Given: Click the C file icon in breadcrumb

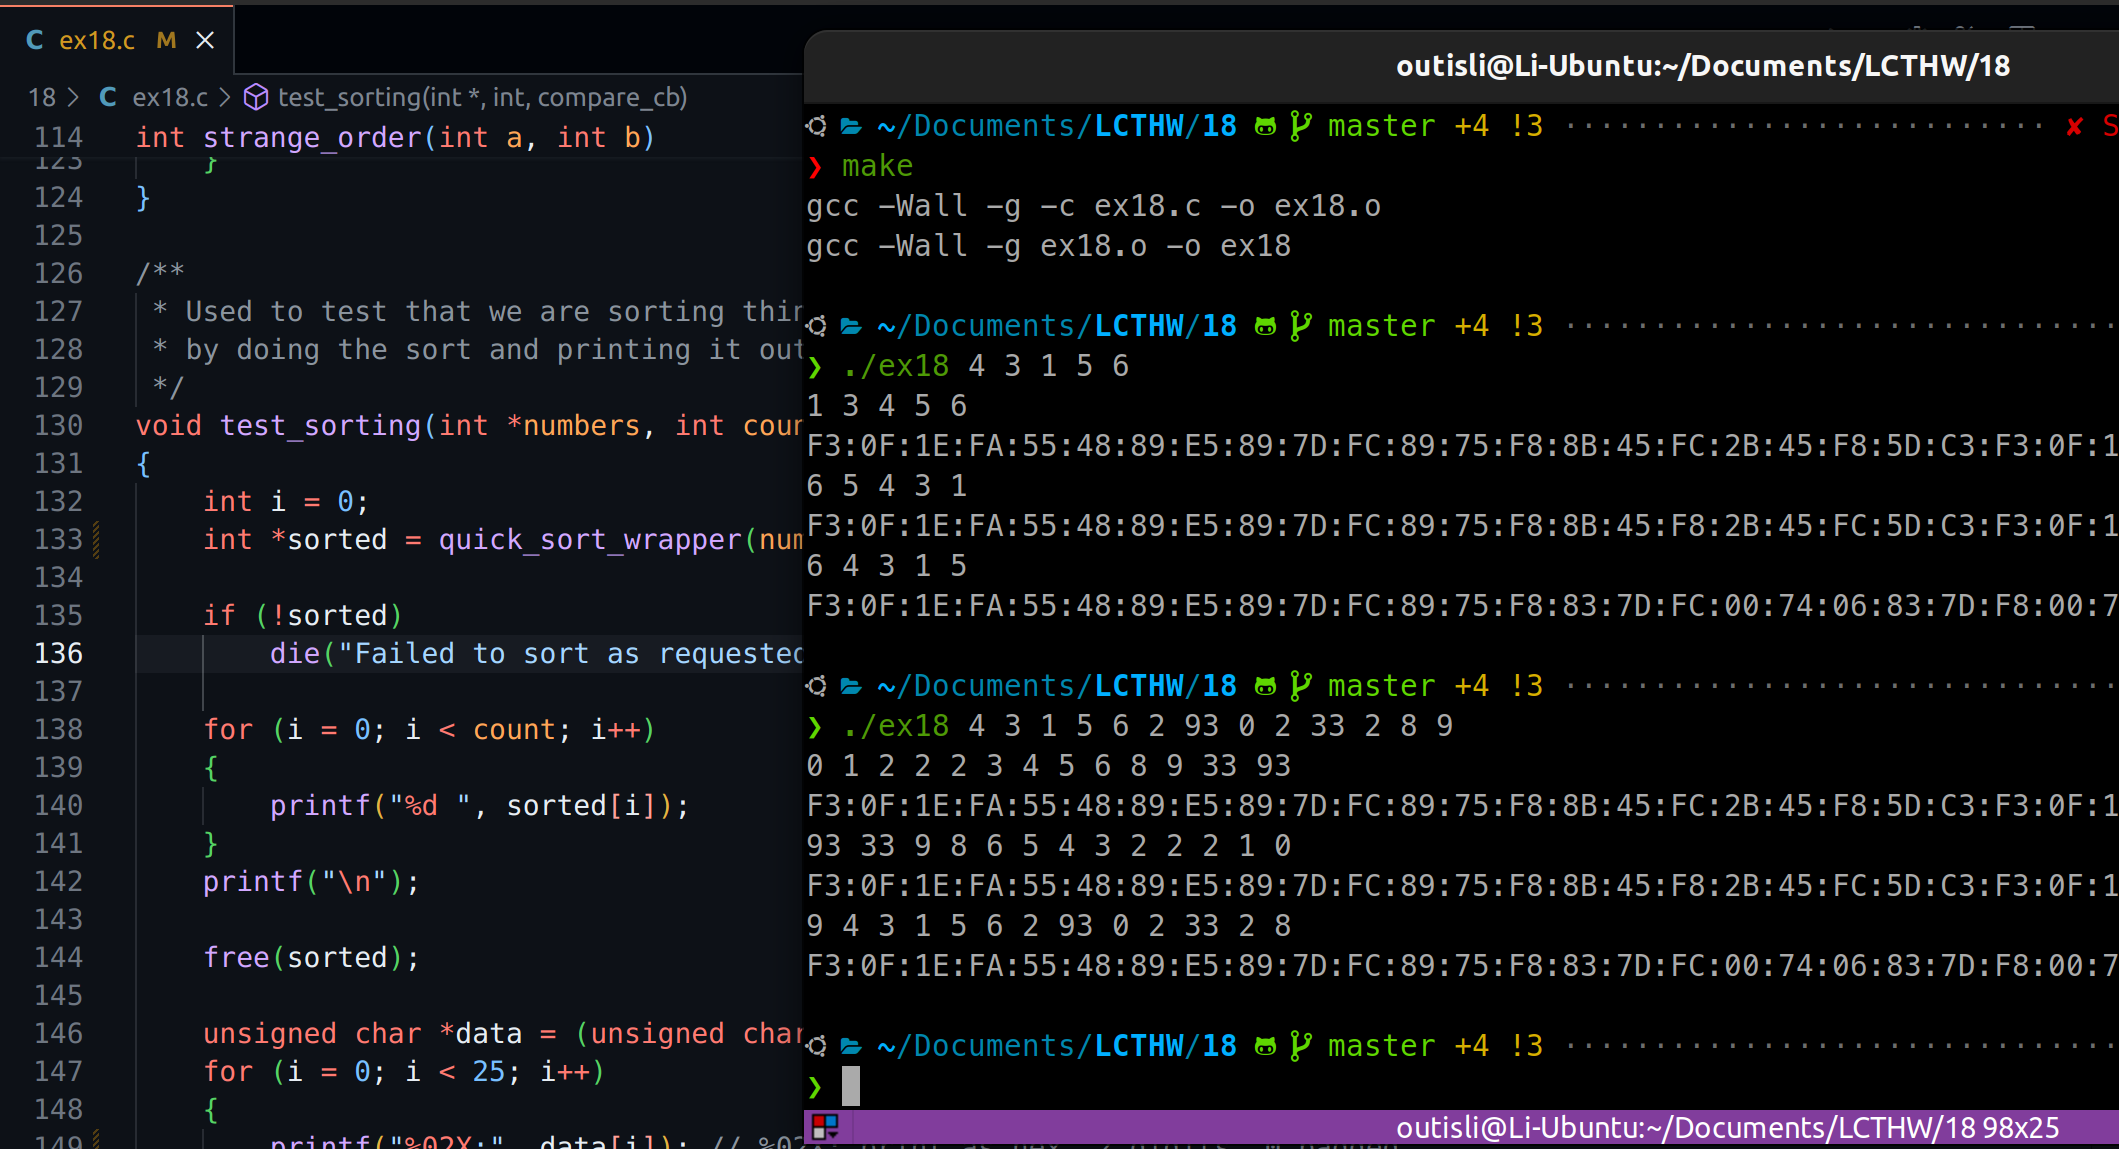Looking at the screenshot, I should tap(108, 97).
